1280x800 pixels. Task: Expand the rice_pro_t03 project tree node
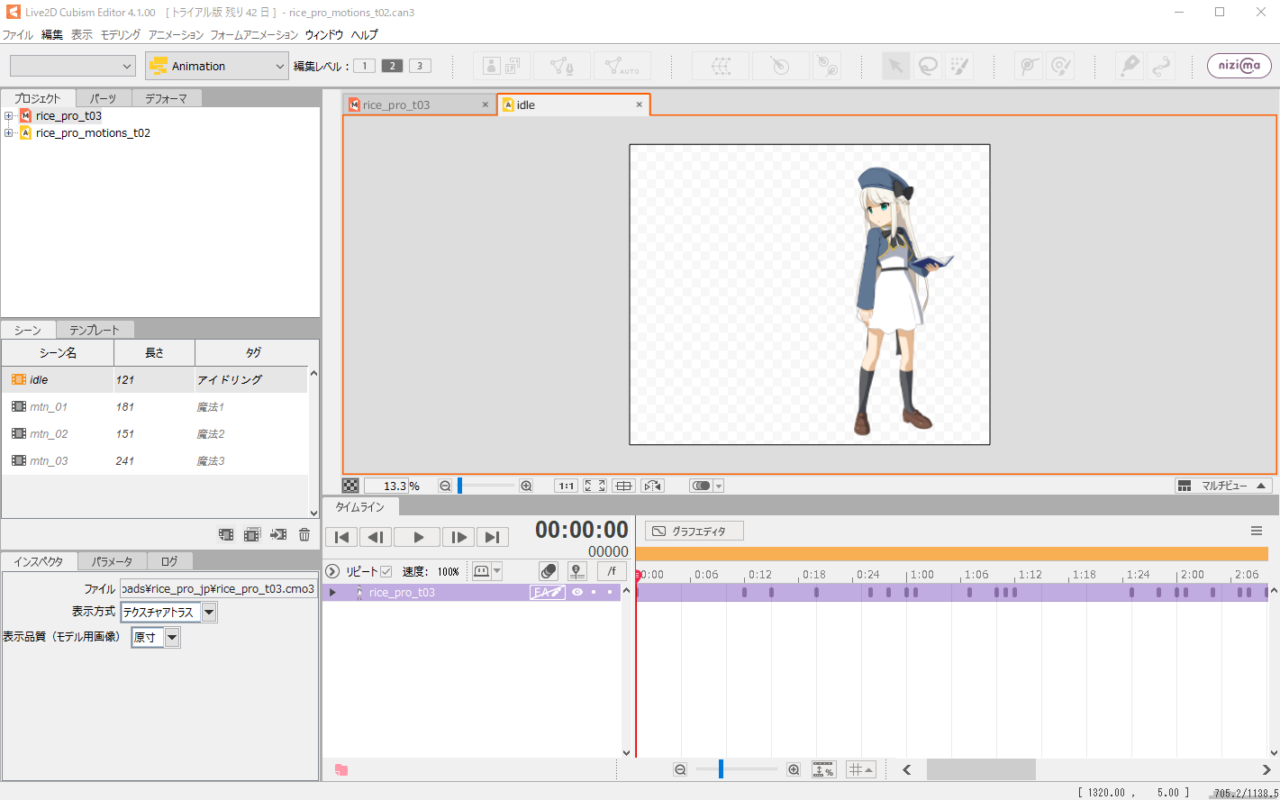pos(10,115)
